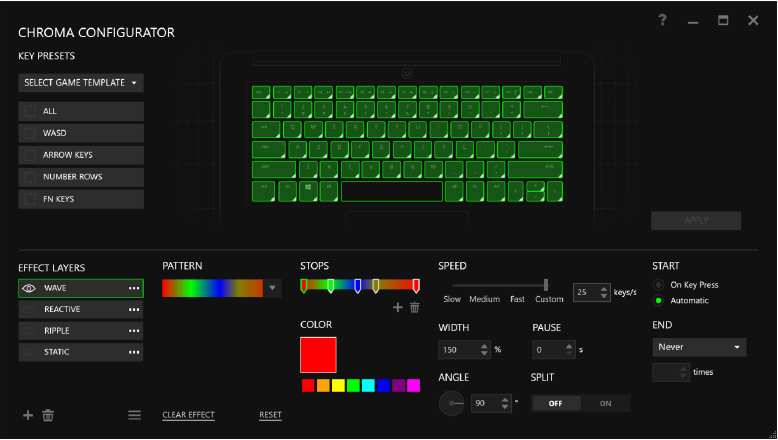This screenshot has height=440, width=778.
Task: Pick the orange color swatch
Action: click(323, 385)
